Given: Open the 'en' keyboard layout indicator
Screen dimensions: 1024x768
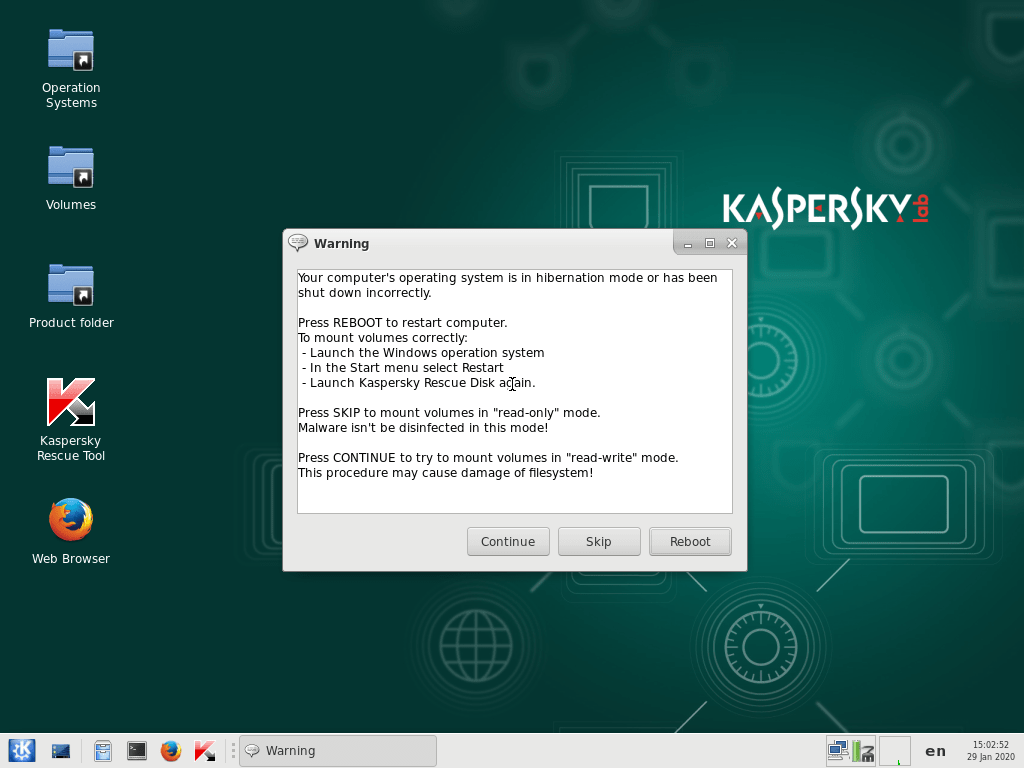Looking at the screenshot, I should [x=935, y=751].
